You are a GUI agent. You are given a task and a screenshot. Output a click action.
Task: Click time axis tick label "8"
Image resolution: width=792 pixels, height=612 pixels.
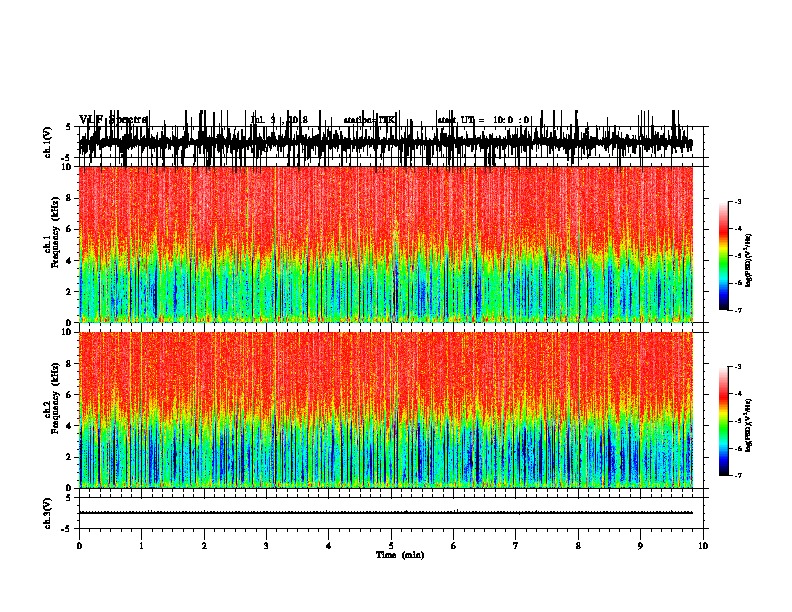[x=578, y=546]
